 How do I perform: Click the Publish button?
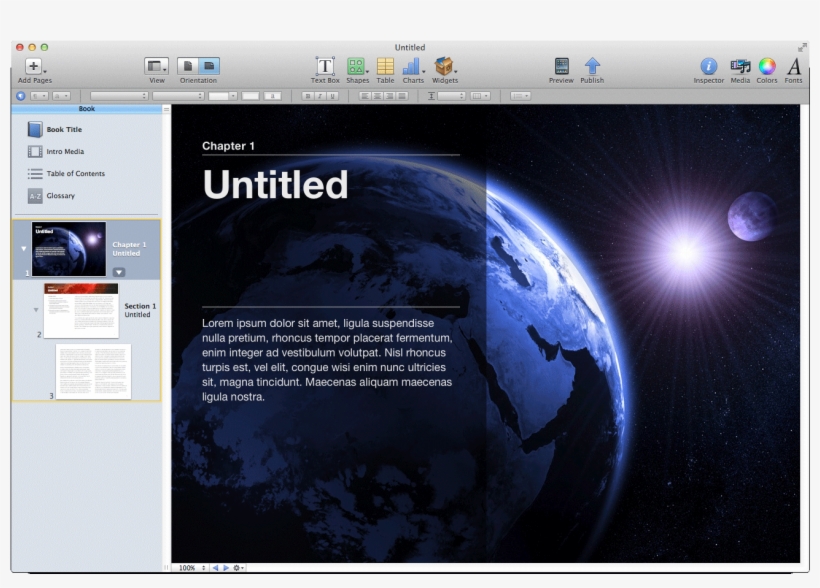(592, 66)
